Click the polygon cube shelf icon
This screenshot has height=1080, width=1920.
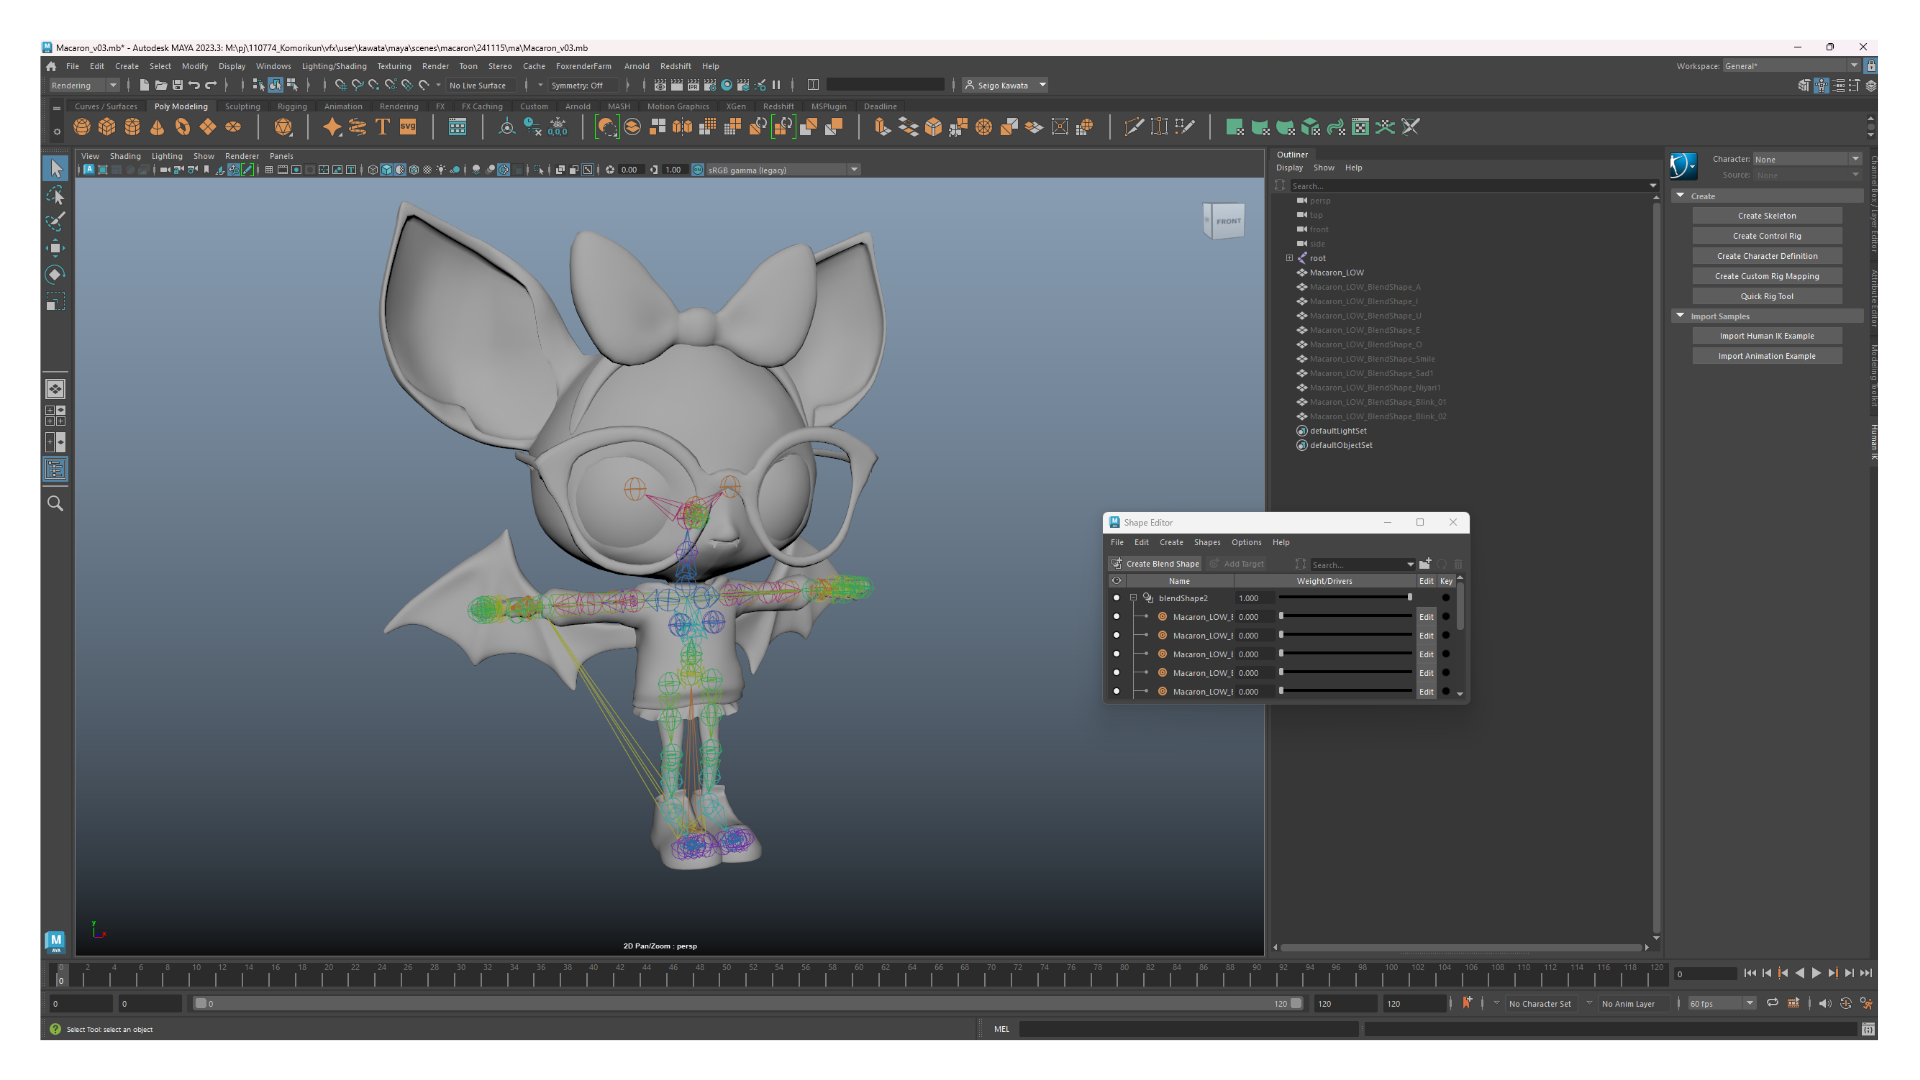tap(107, 127)
